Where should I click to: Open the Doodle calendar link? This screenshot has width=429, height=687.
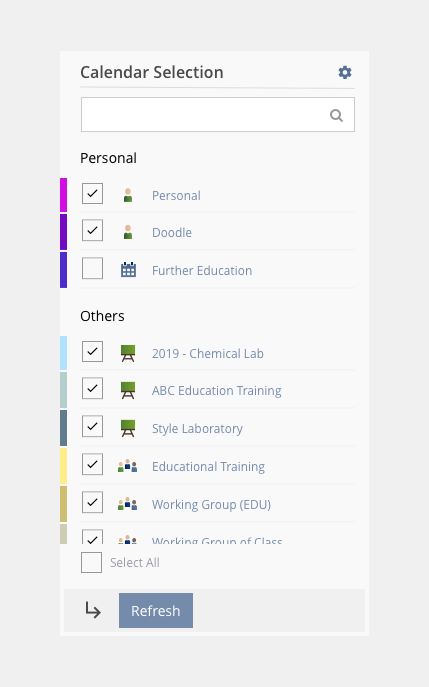(x=172, y=232)
